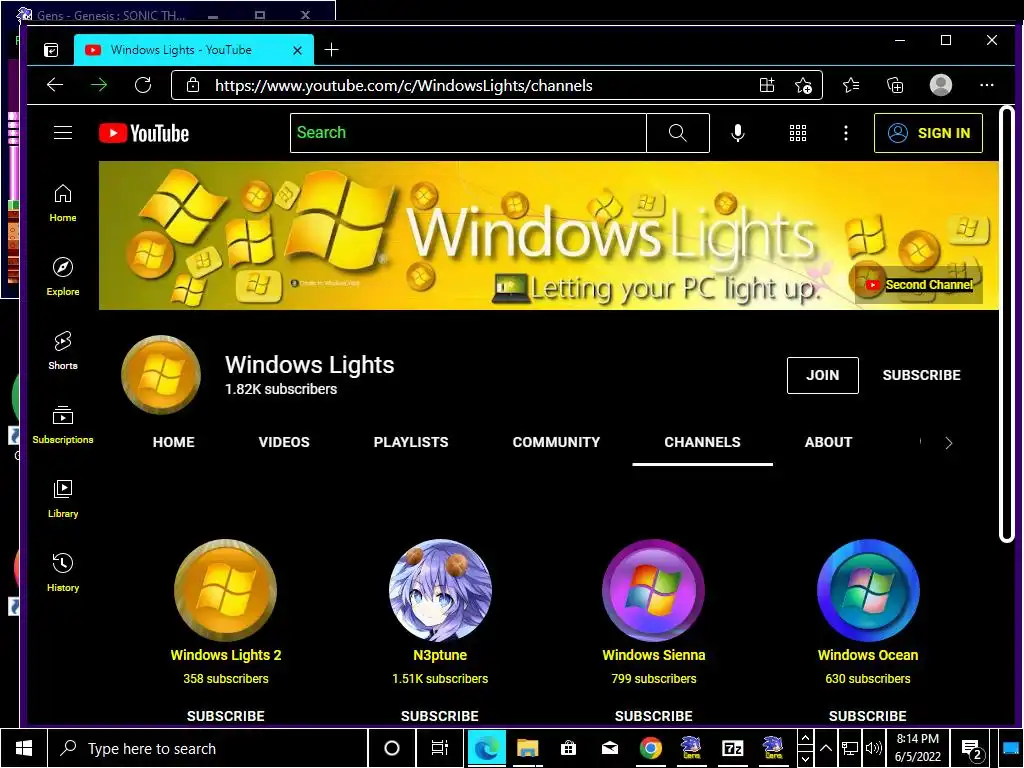Click the page vertical scrollbar

pos(1006,324)
